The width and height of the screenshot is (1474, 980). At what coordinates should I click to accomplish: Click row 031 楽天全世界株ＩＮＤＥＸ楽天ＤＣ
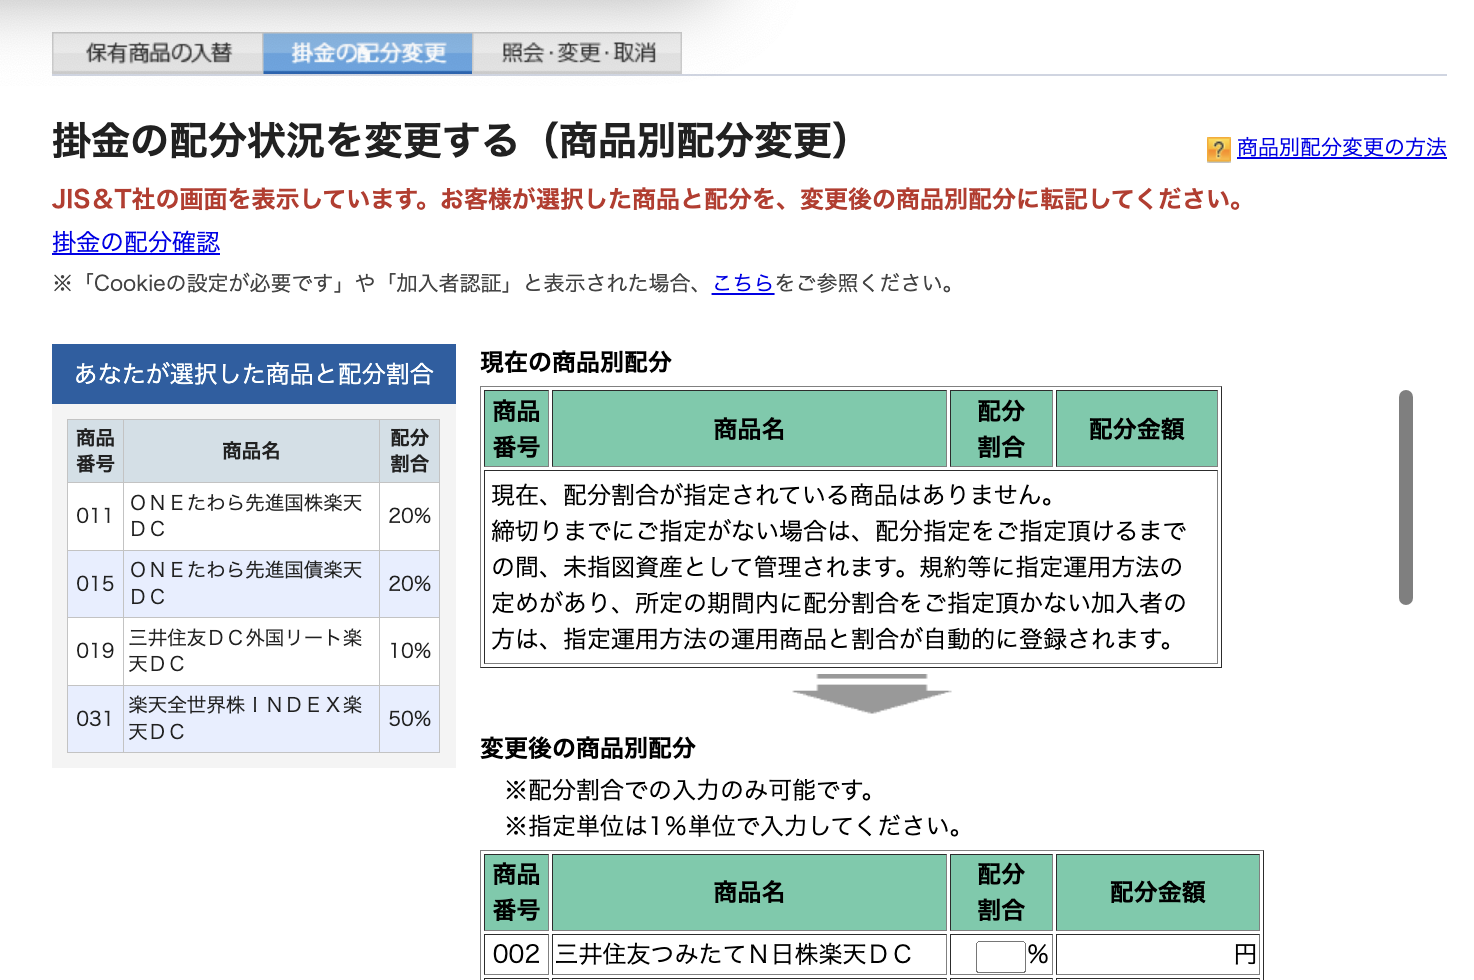click(x=250, y=717)
